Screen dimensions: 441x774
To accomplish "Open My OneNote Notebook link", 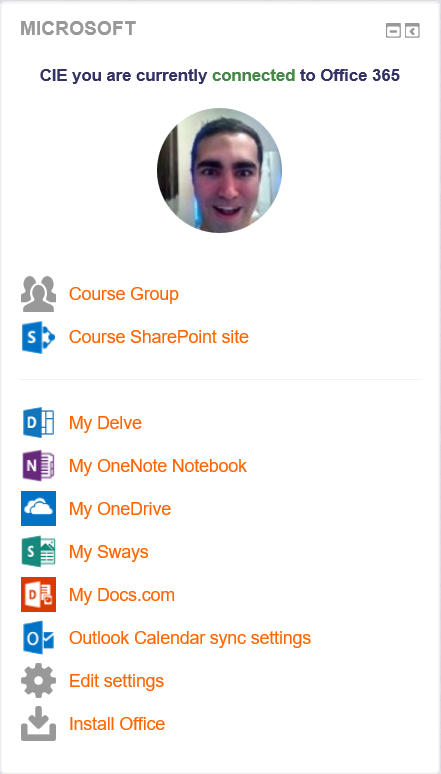I will (x=158, y=465).
